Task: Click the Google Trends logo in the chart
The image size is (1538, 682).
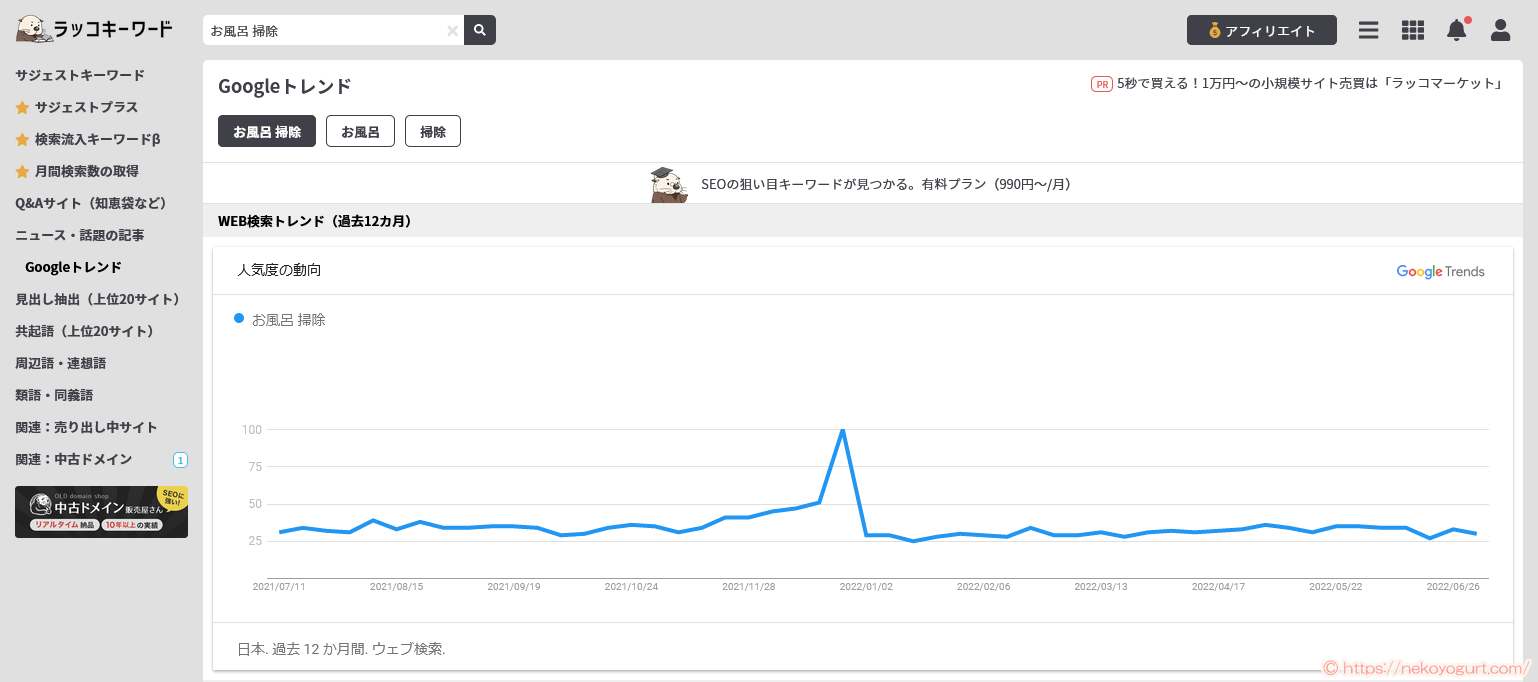Action: click(1440, 271)
